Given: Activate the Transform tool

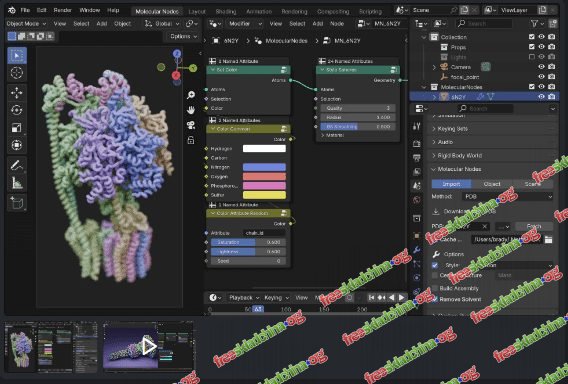Looking at the screenshot, I should click(17, 145).
